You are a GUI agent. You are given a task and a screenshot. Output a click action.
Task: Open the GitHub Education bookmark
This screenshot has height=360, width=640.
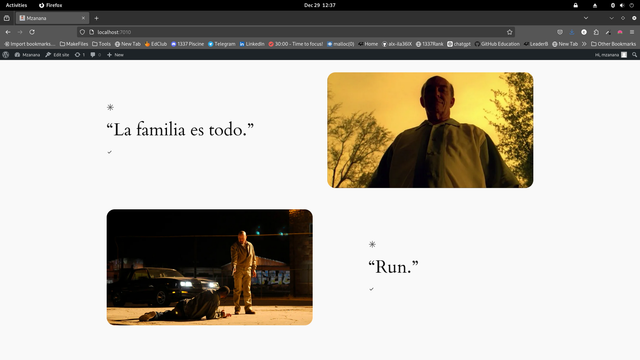coord(497,44)
